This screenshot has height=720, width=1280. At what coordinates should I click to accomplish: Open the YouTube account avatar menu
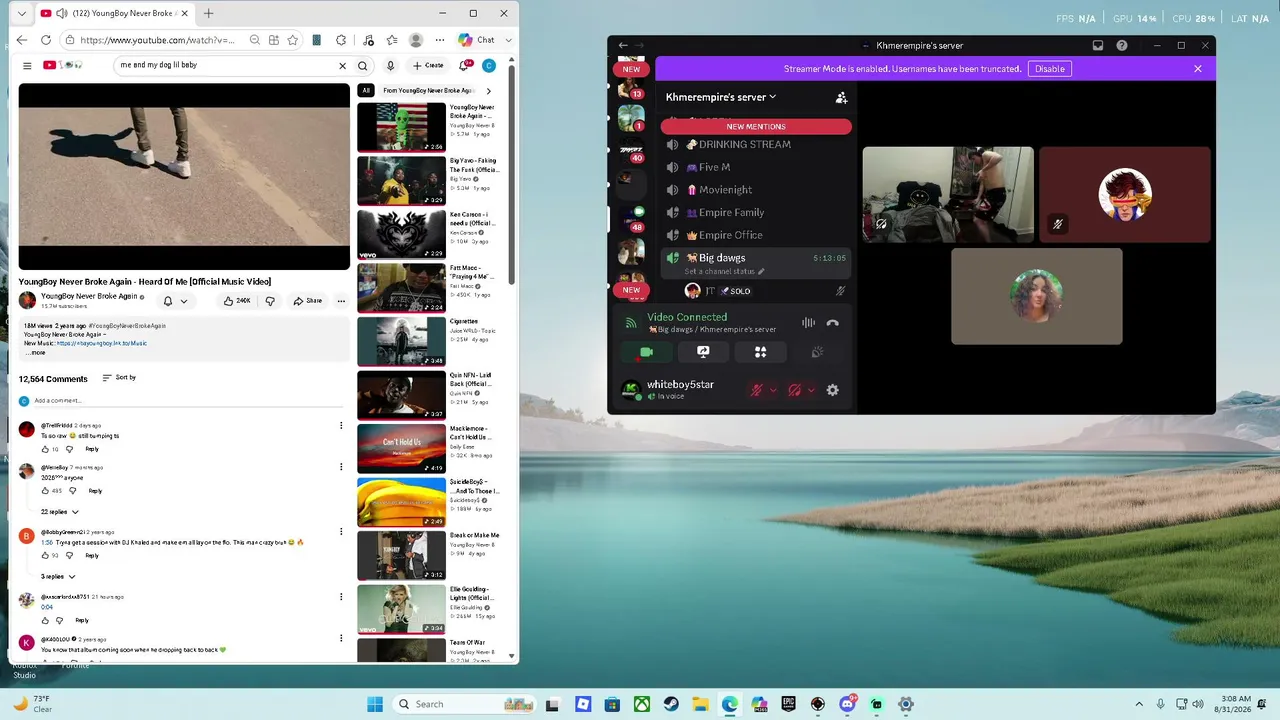tap(489, 66)
